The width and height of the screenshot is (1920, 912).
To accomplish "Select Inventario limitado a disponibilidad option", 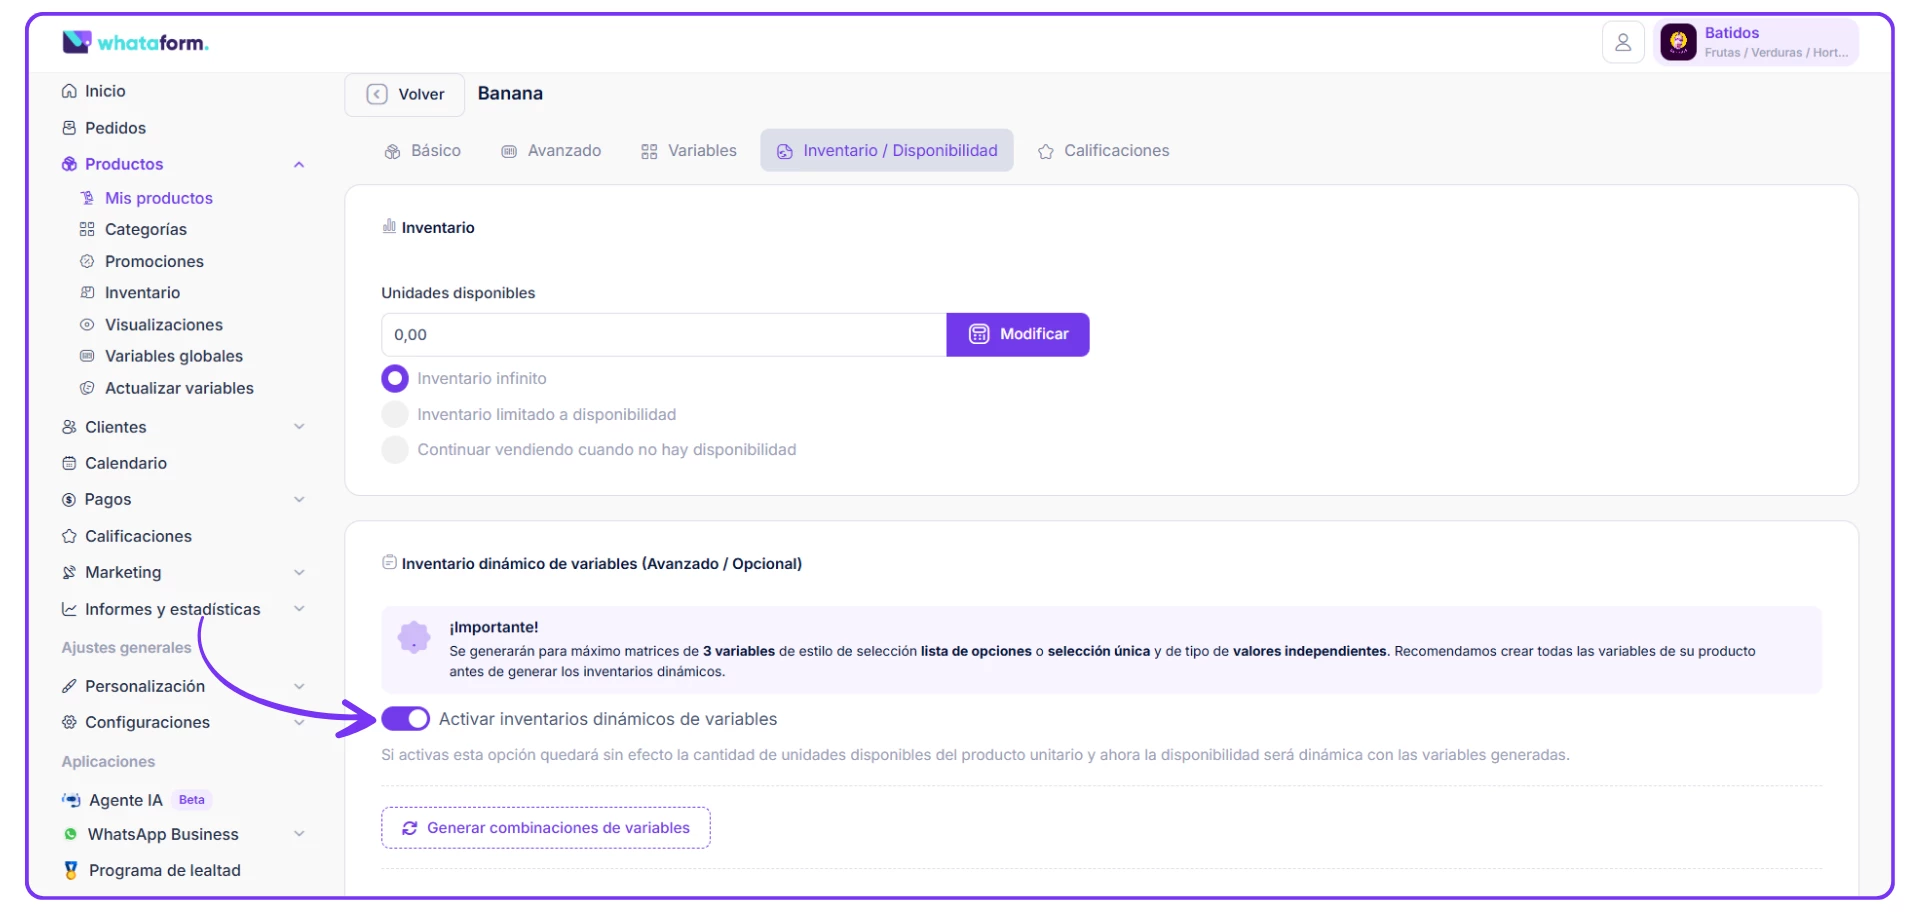I will [395, 414].
